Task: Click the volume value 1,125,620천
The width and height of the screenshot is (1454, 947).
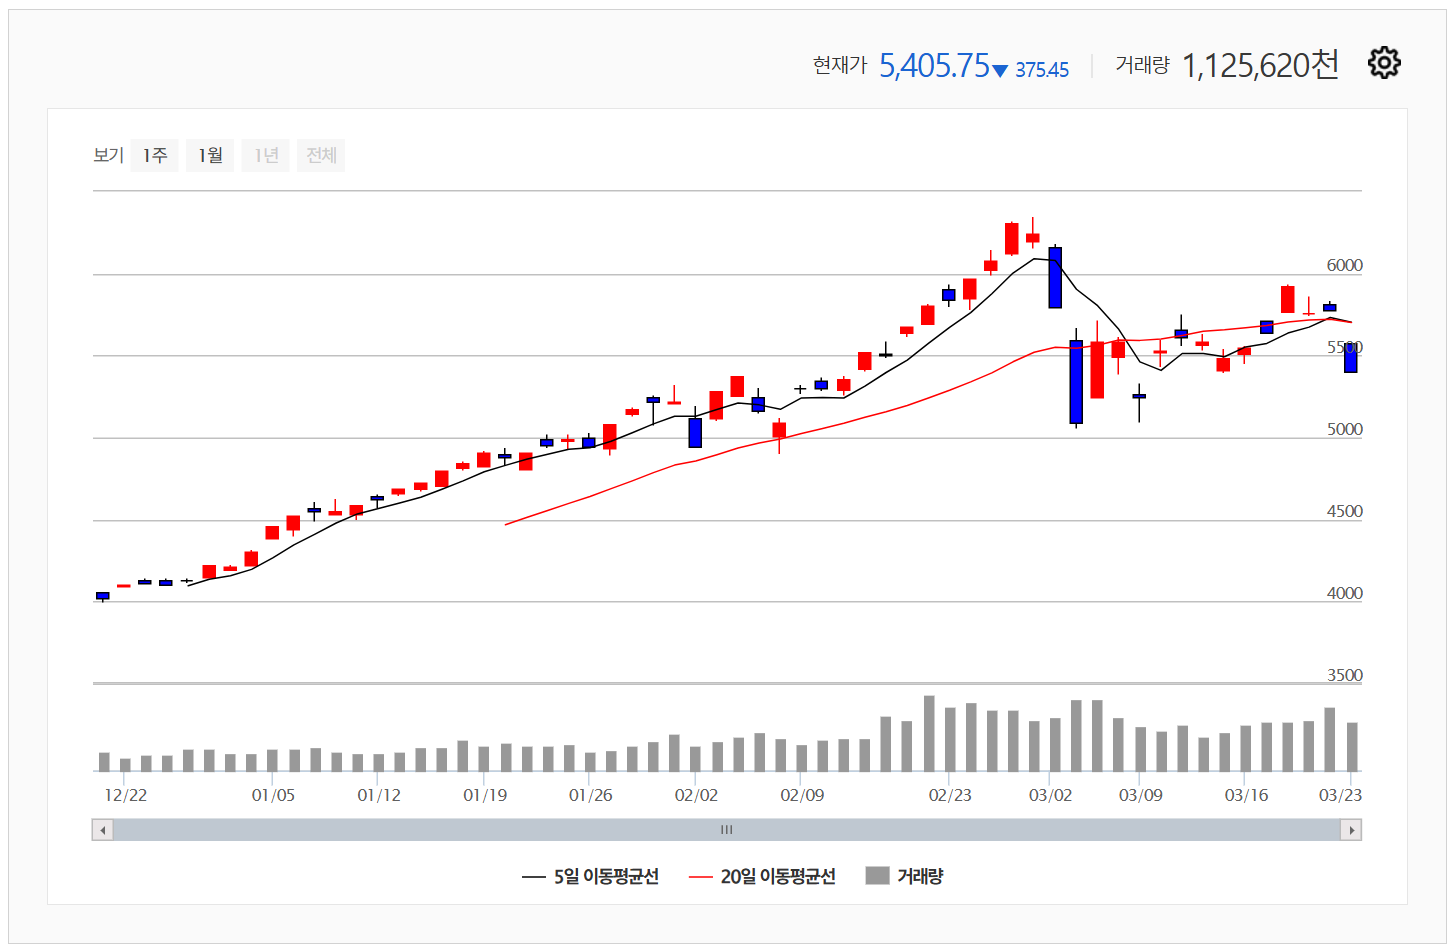Action: tap(1260, 65)
